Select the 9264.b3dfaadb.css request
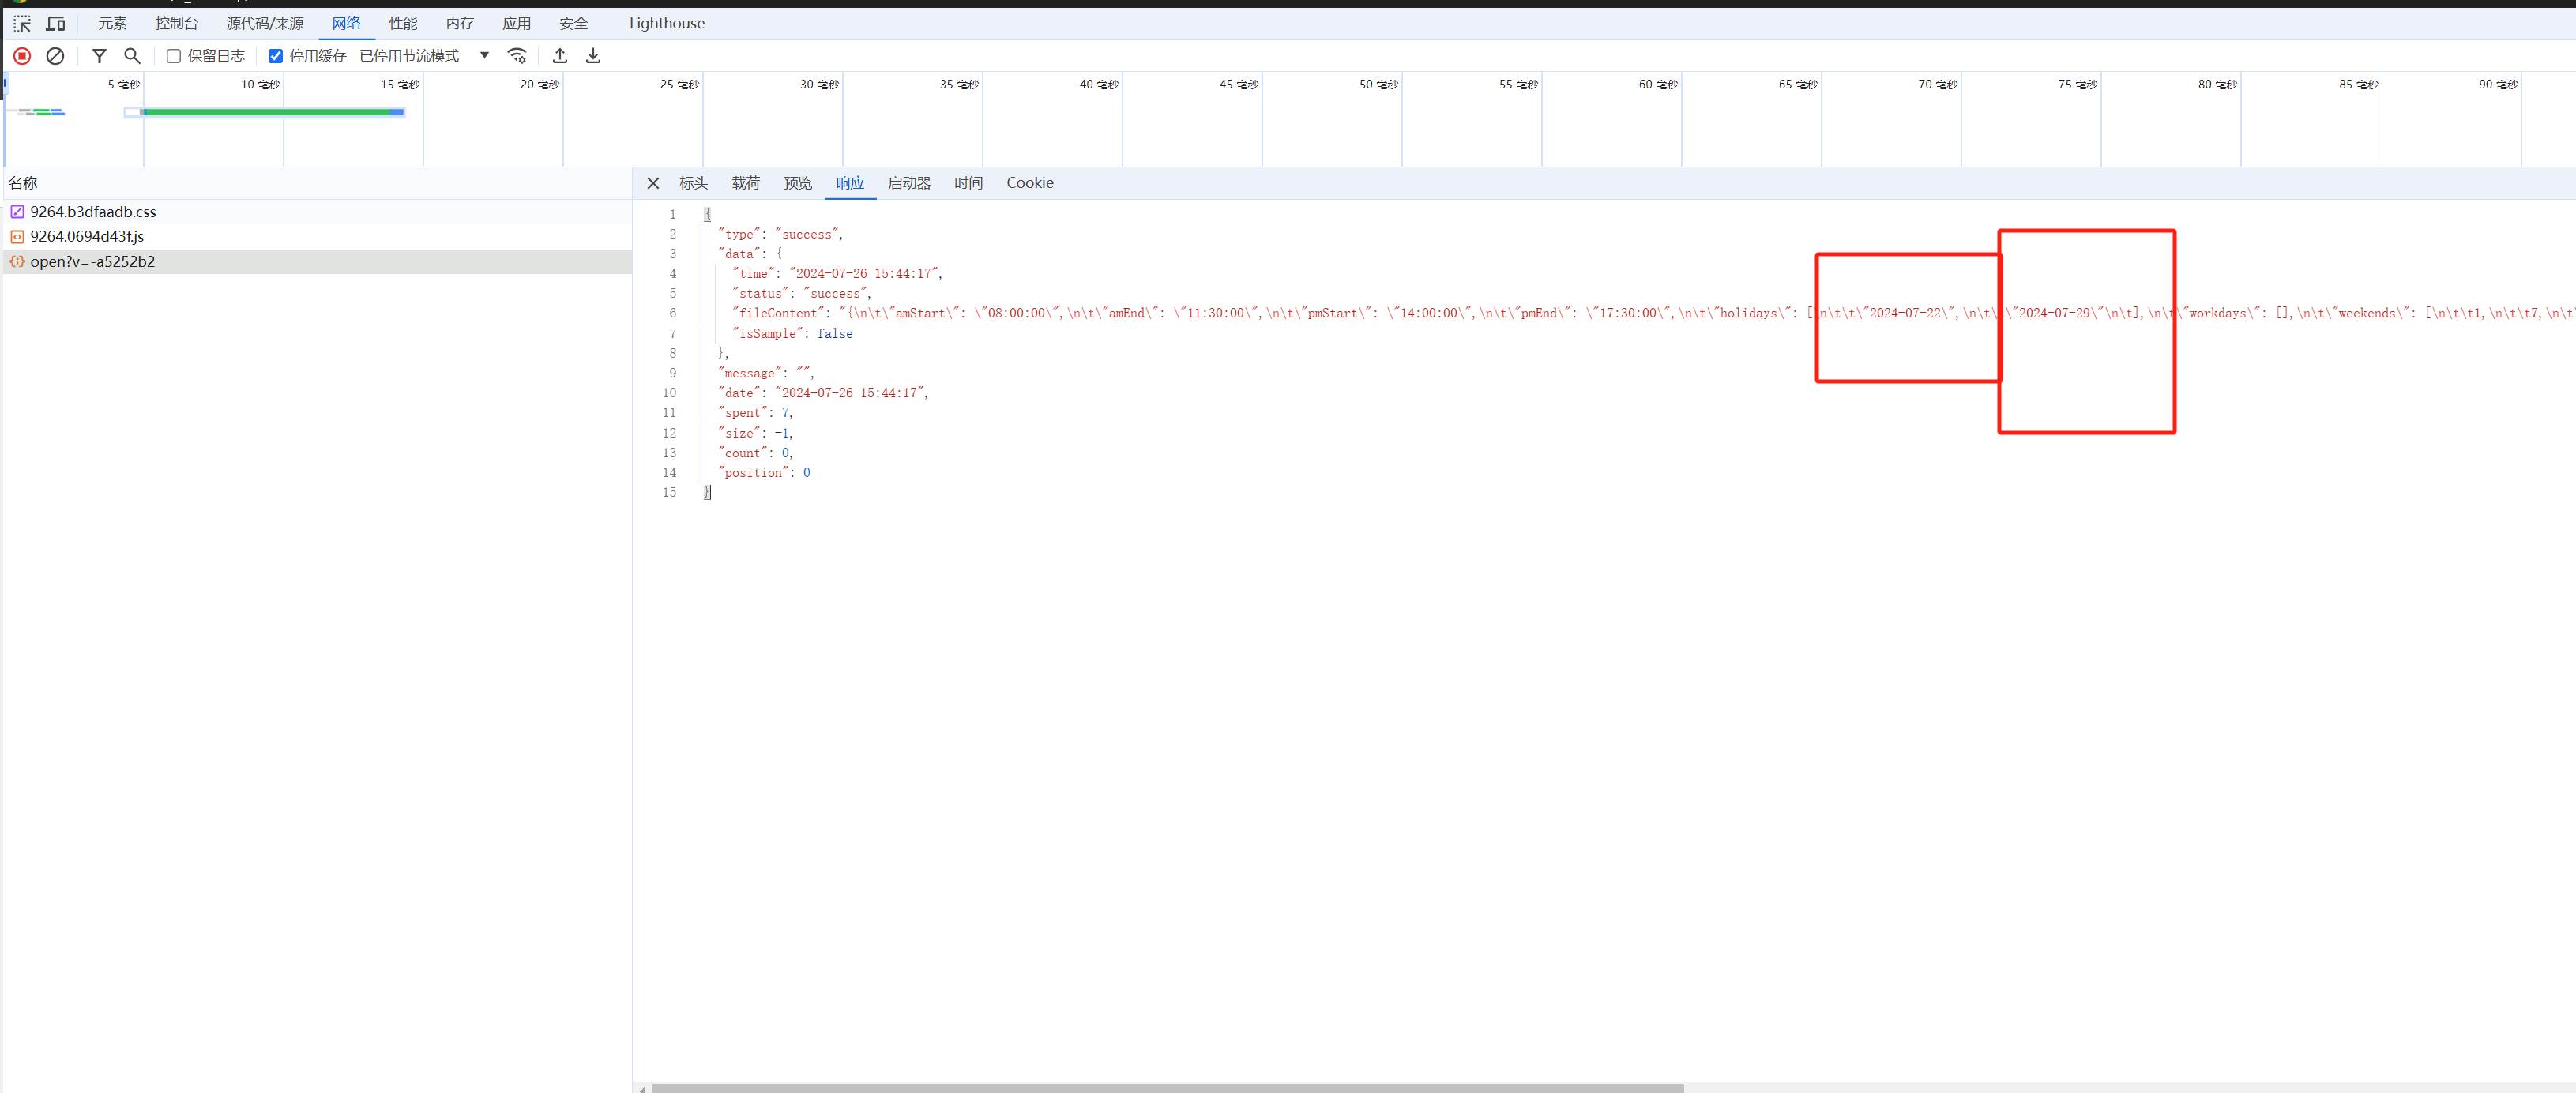The height and width of the screenshot is (1093, 2576). (93, 212)
